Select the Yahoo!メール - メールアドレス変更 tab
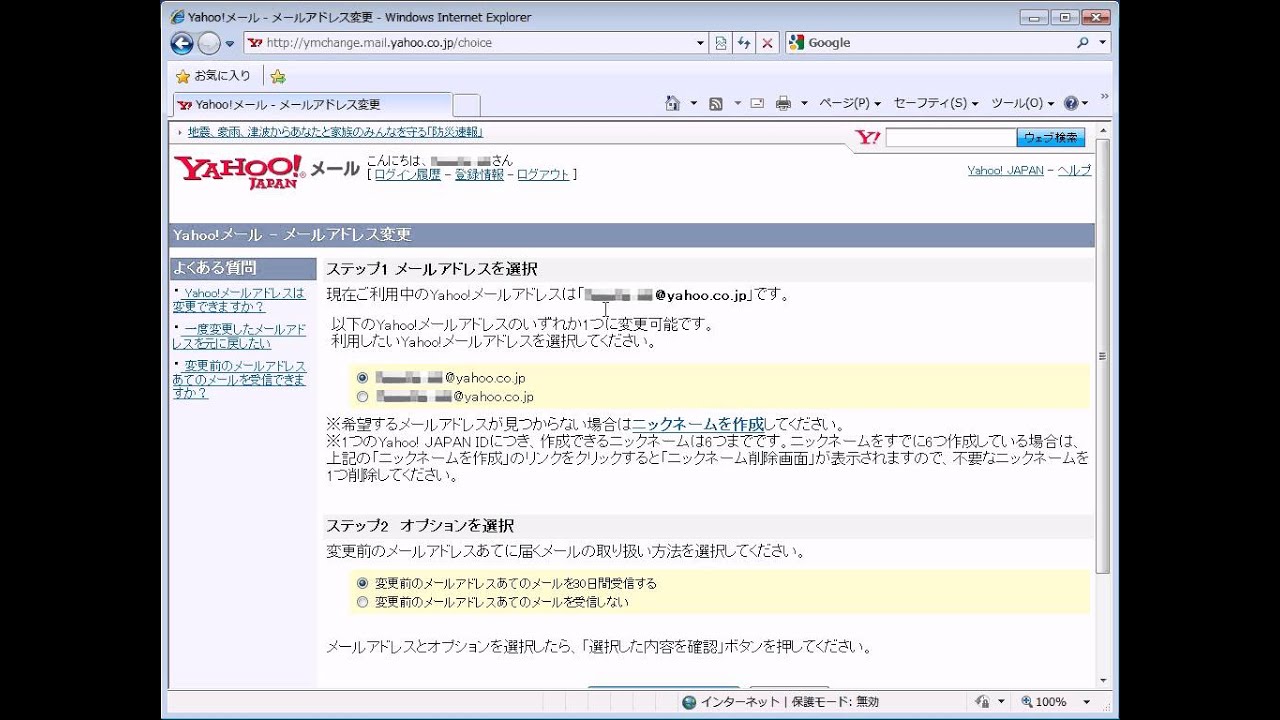 tap(312, 104)
